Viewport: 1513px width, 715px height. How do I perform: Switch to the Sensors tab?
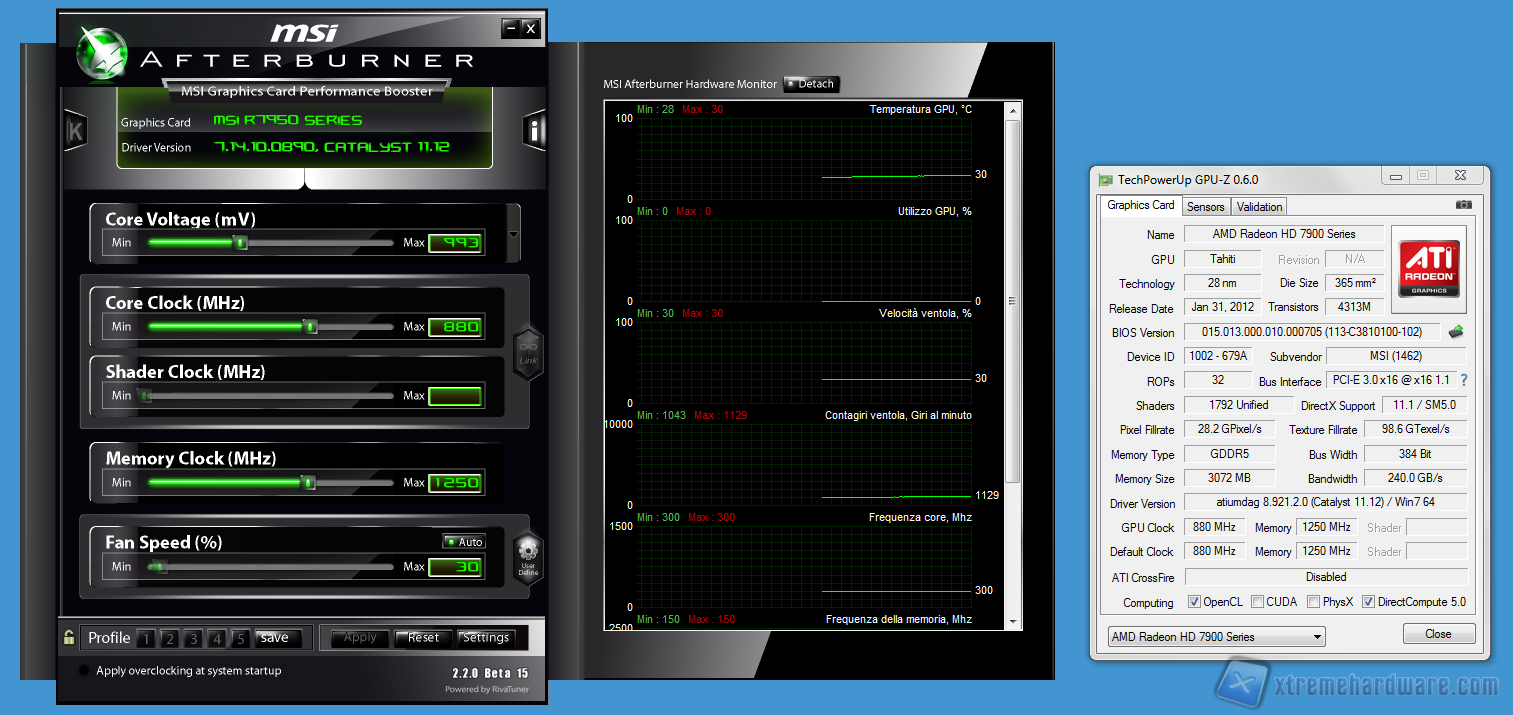pos(1205,207)
